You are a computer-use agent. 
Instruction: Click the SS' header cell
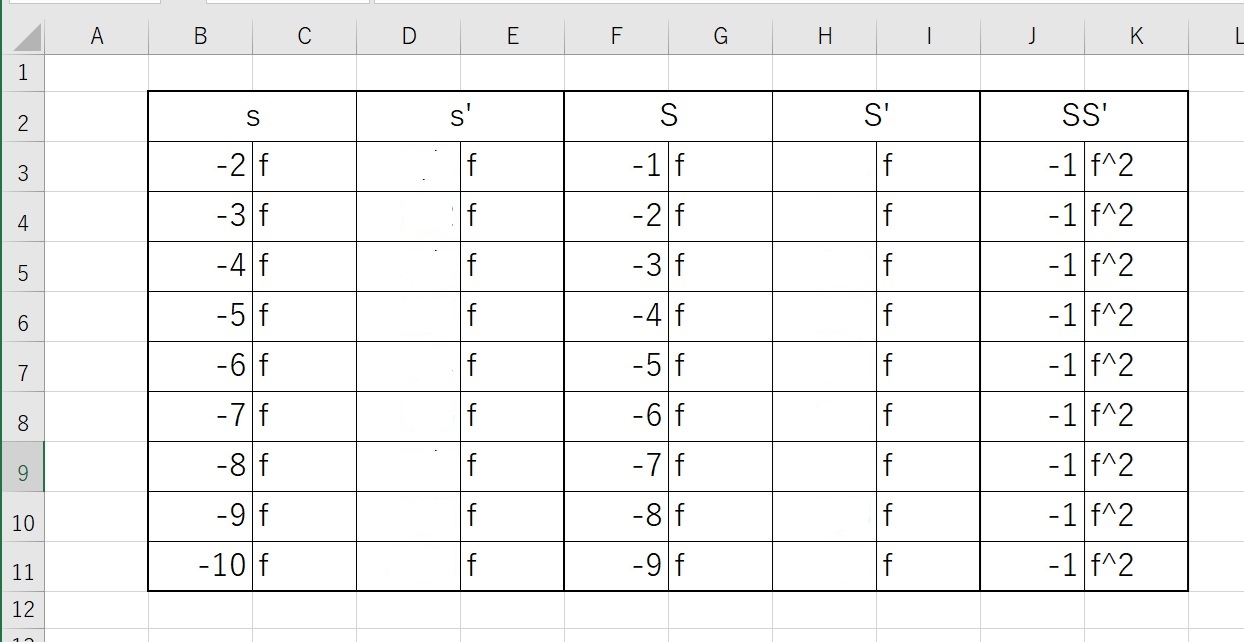(1084, 116)
